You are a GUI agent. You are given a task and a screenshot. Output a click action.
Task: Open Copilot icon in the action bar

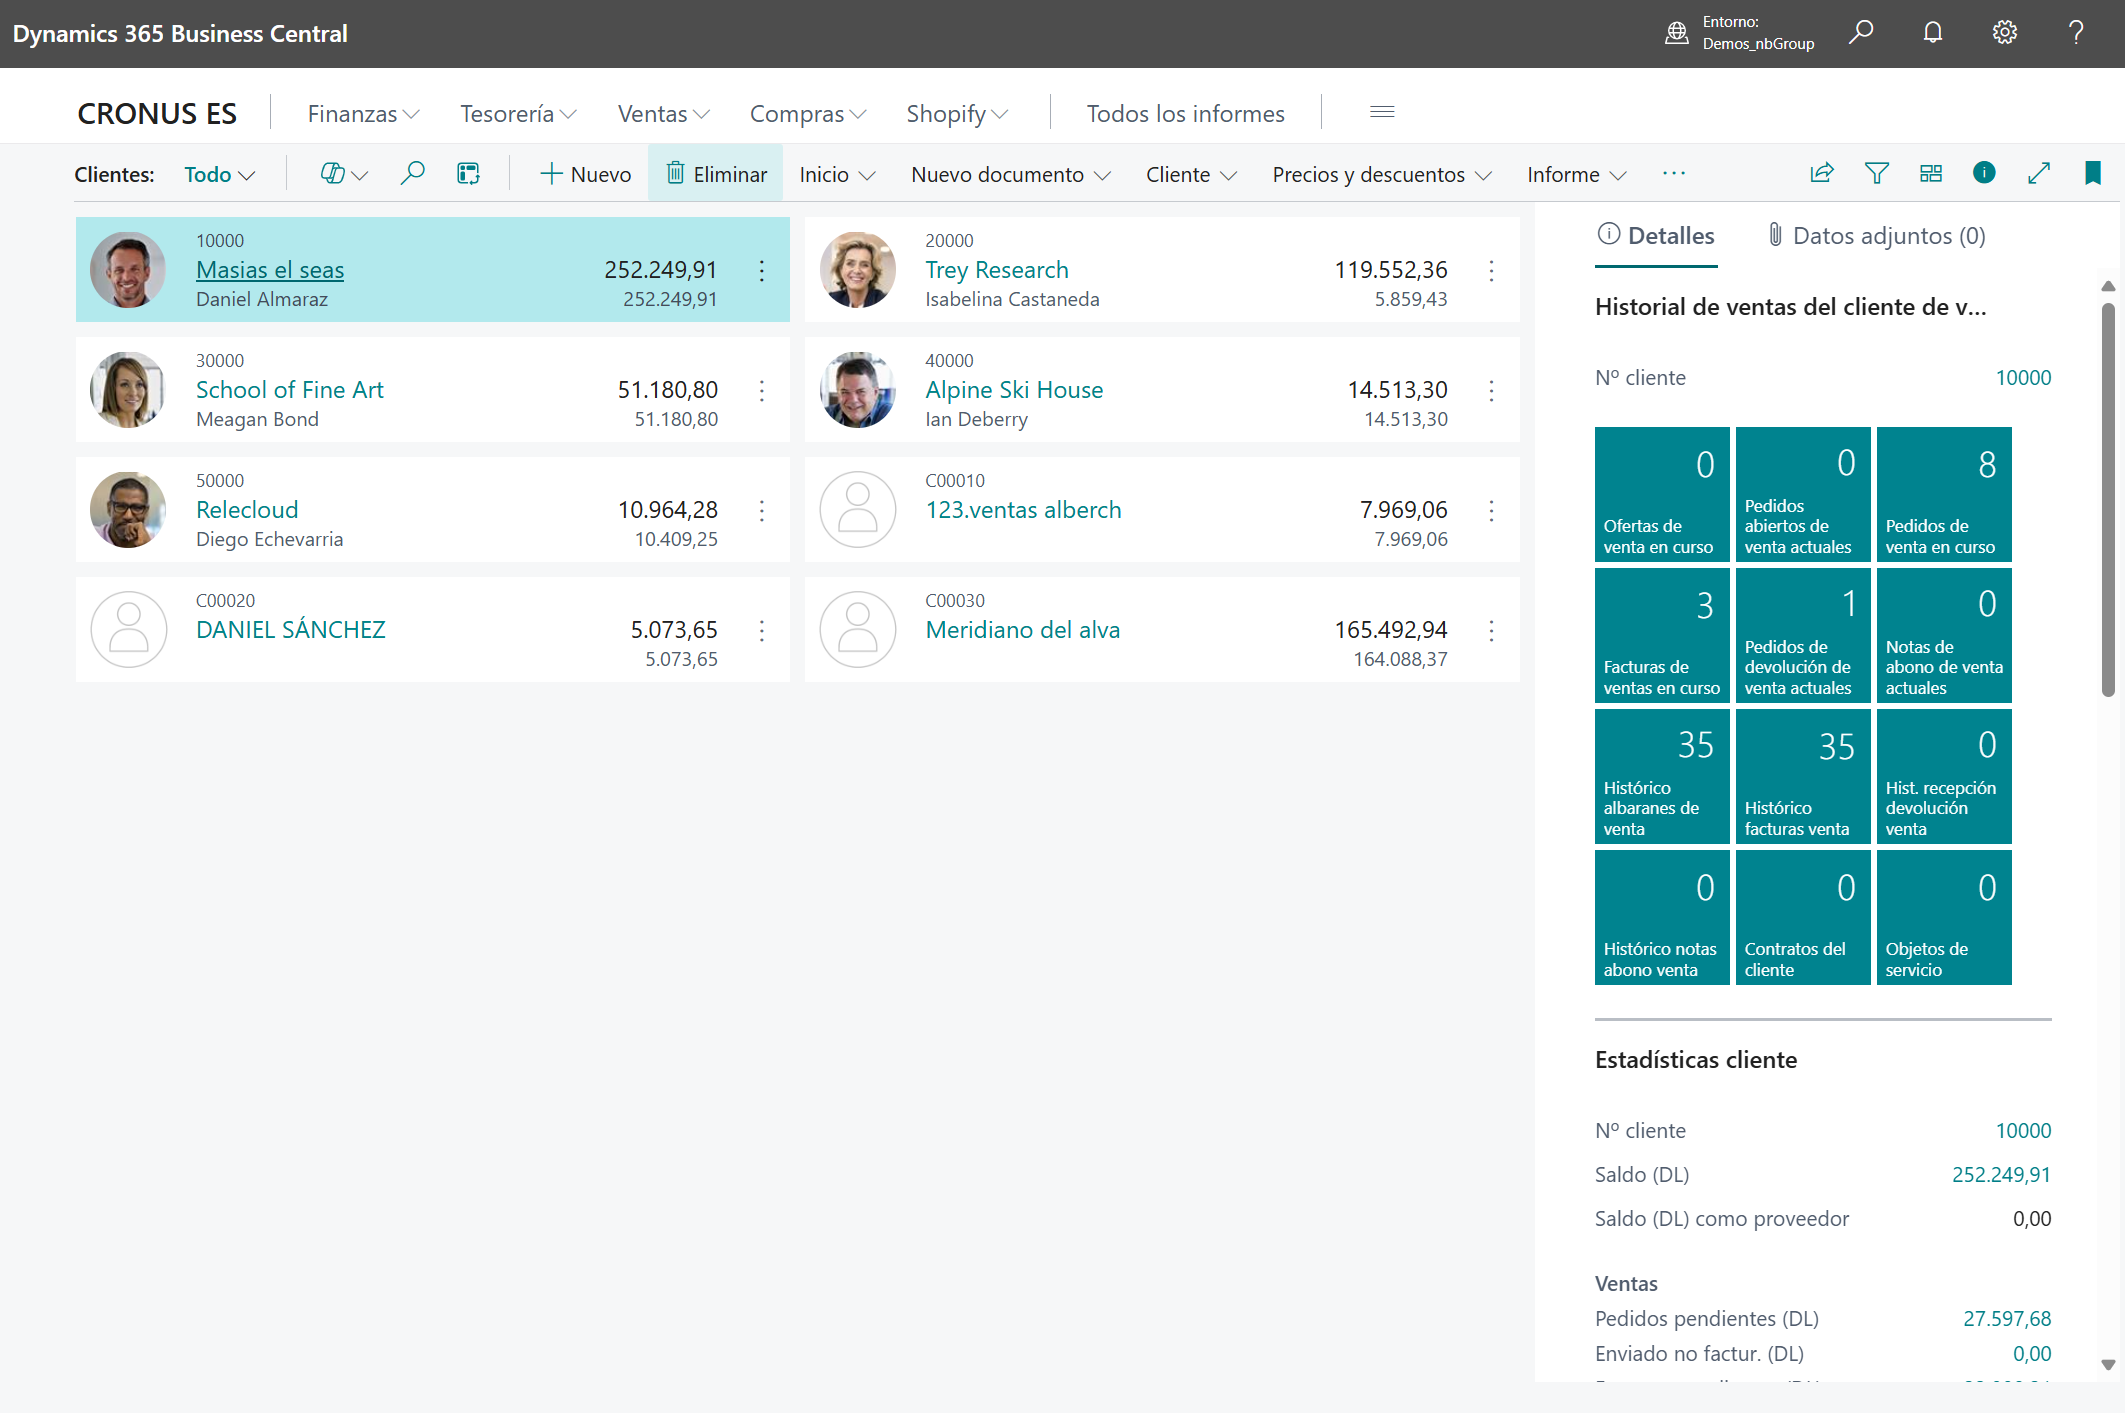(x=333, y=174)
